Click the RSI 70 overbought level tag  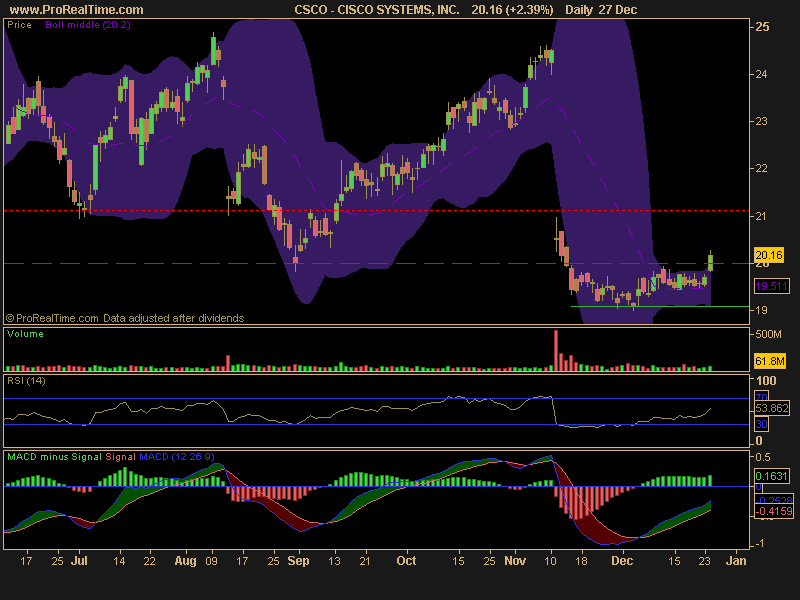click(761, 397)
